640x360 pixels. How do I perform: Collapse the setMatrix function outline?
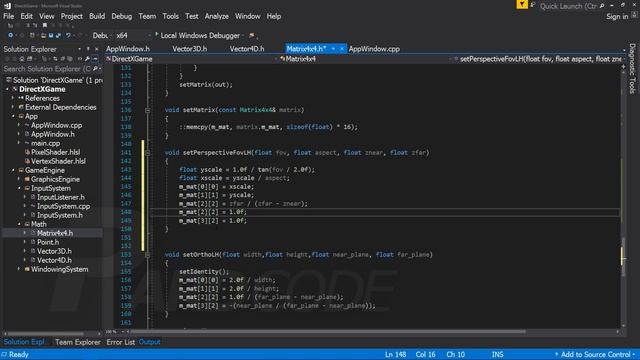(148, 110)
